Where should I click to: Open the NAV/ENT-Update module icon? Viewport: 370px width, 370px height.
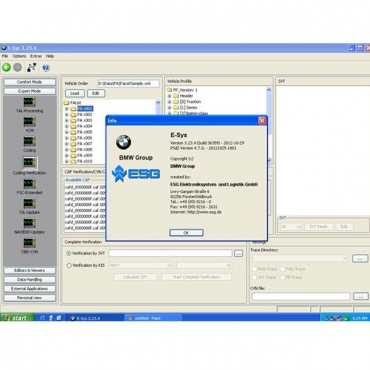point(29,223)
